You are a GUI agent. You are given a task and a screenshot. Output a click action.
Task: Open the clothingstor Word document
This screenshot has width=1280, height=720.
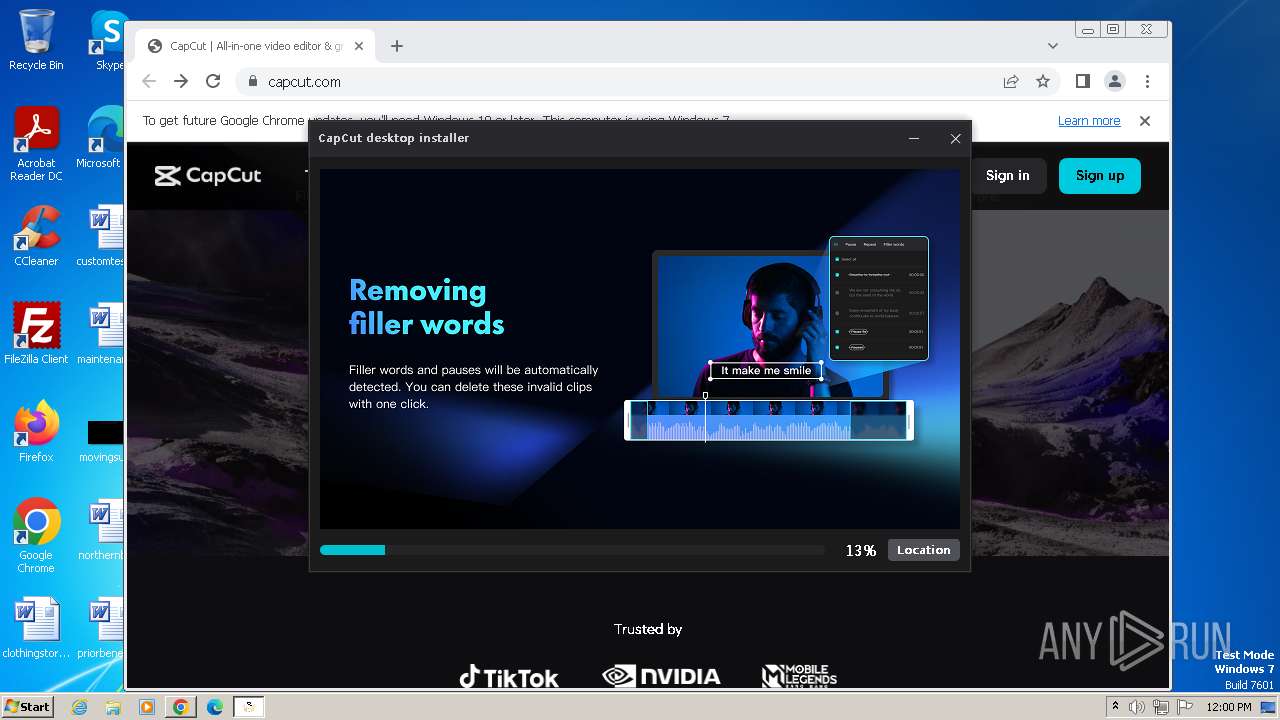pyautogui.click(x=36, y=629)
